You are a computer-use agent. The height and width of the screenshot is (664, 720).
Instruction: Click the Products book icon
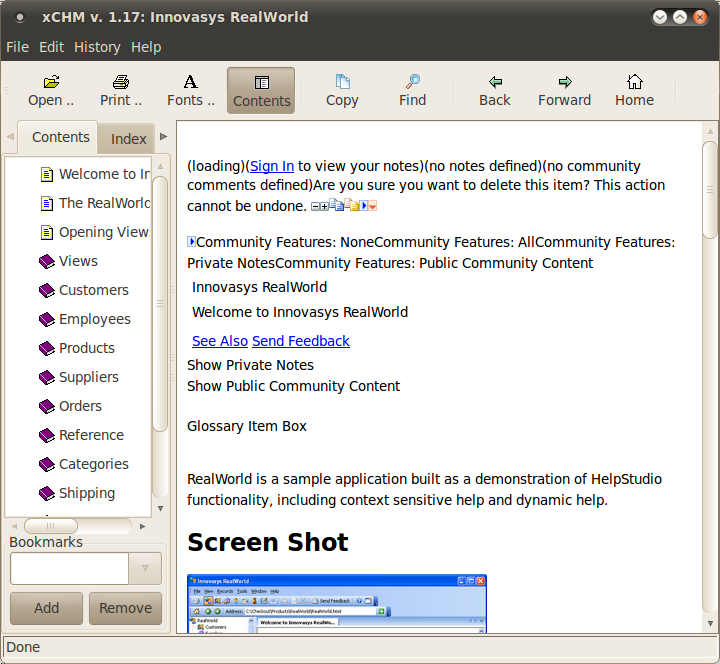pyautogui.click(x=47, y=348)
